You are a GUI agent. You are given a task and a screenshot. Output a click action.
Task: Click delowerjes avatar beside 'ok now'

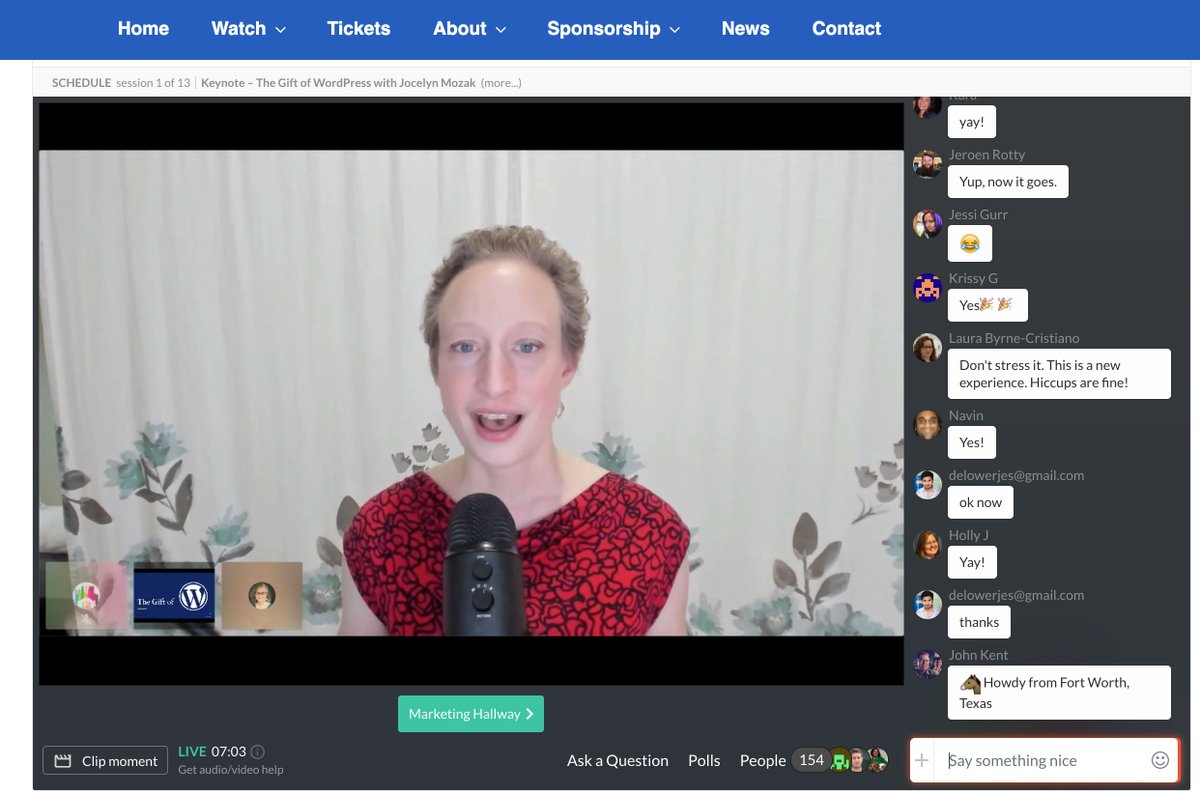point(928,485)
